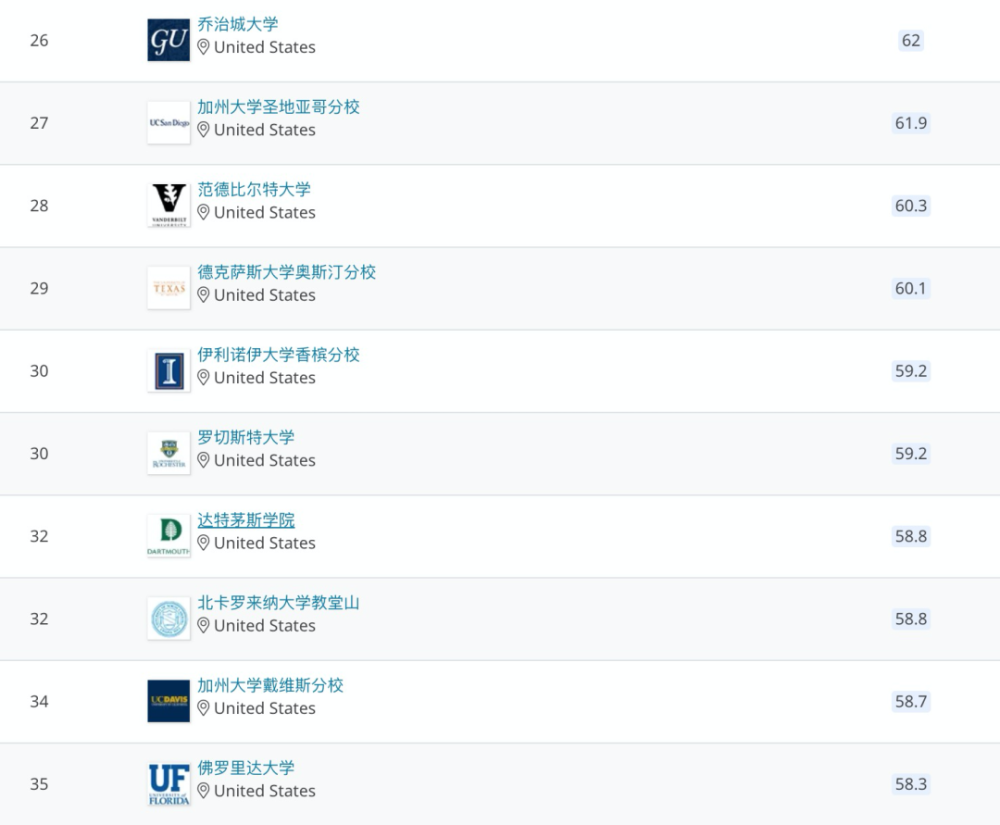Screen dimensions: 1000x825
Task: Open the 德克萨斯大学奥斯汀分校 link
Action: click(x=286, y=272)
